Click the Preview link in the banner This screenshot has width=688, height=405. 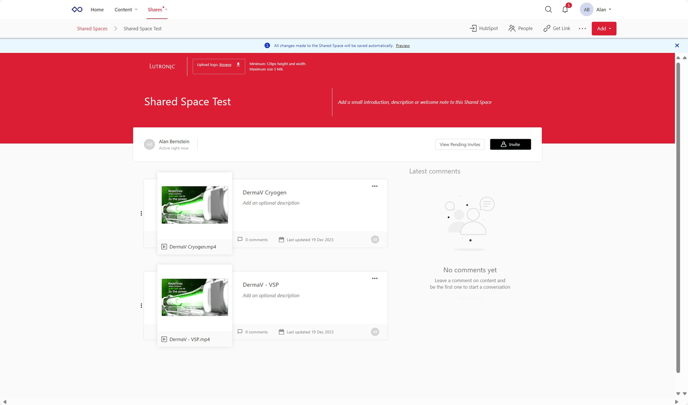click(402, 45)
